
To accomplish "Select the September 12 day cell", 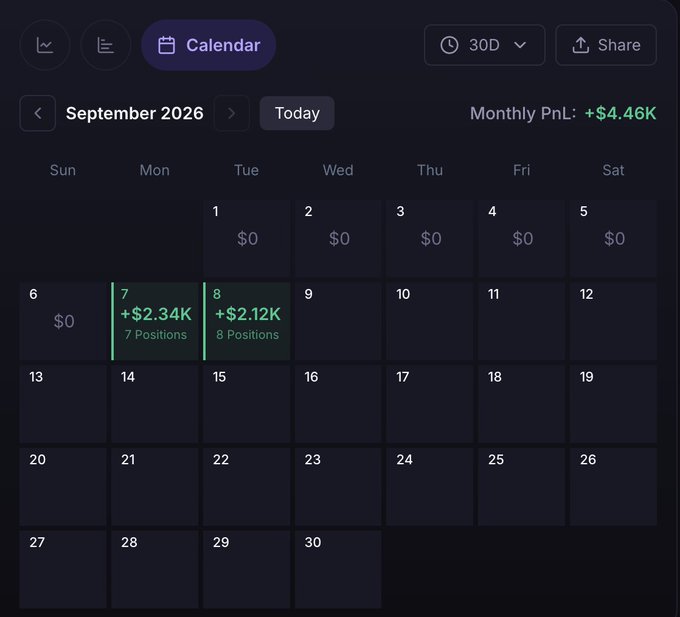I will pyautogui.click(x=614, y=321).
